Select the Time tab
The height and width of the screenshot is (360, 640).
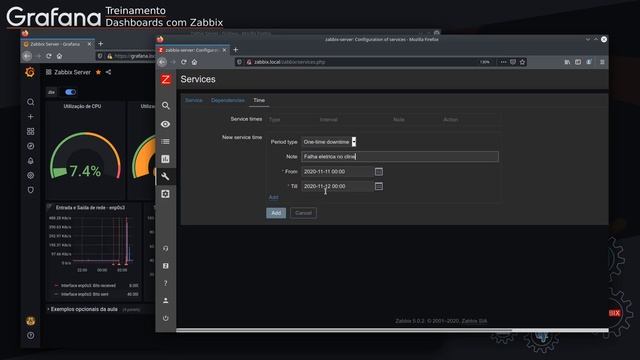pos(259,100)
